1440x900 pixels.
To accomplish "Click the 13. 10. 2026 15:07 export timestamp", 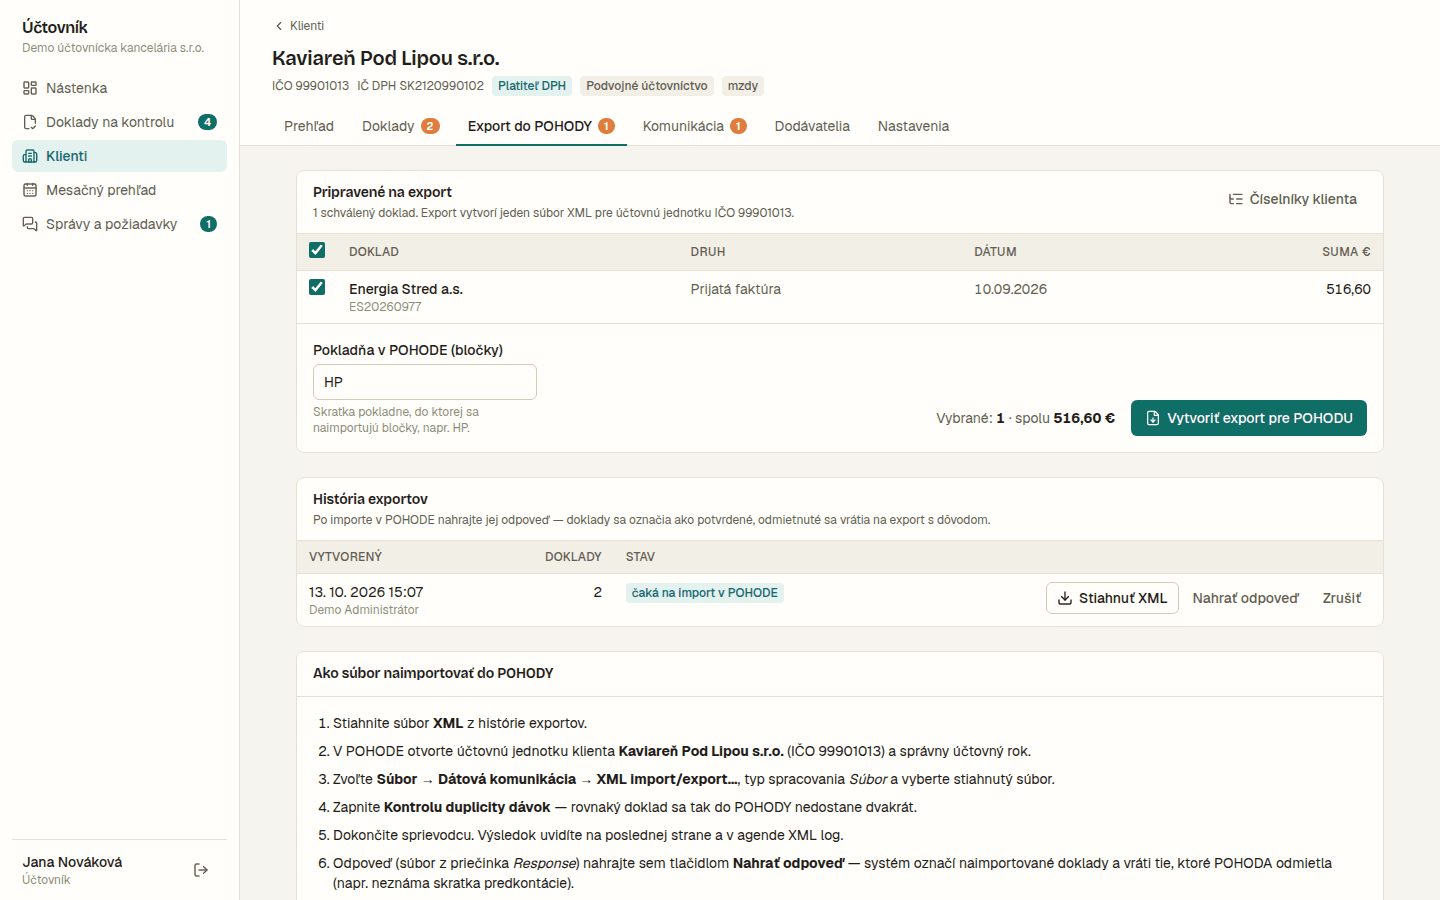I will 366,592.
